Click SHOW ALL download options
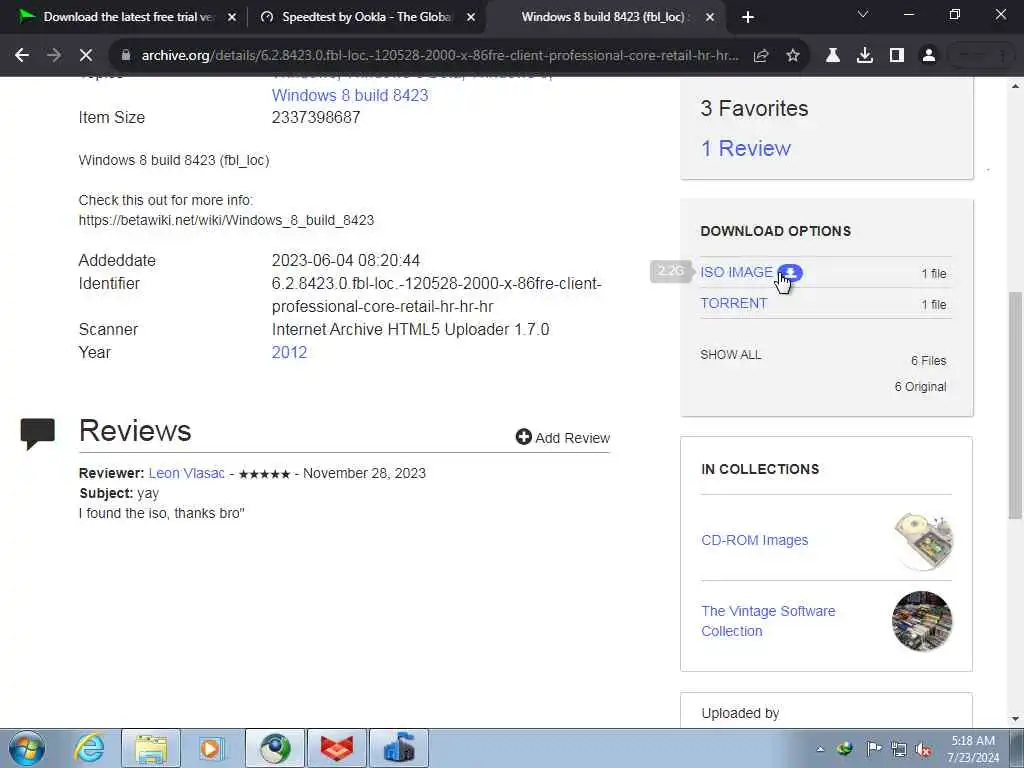The height and width of the screenshot is (768, 1024). pos(731,355)
